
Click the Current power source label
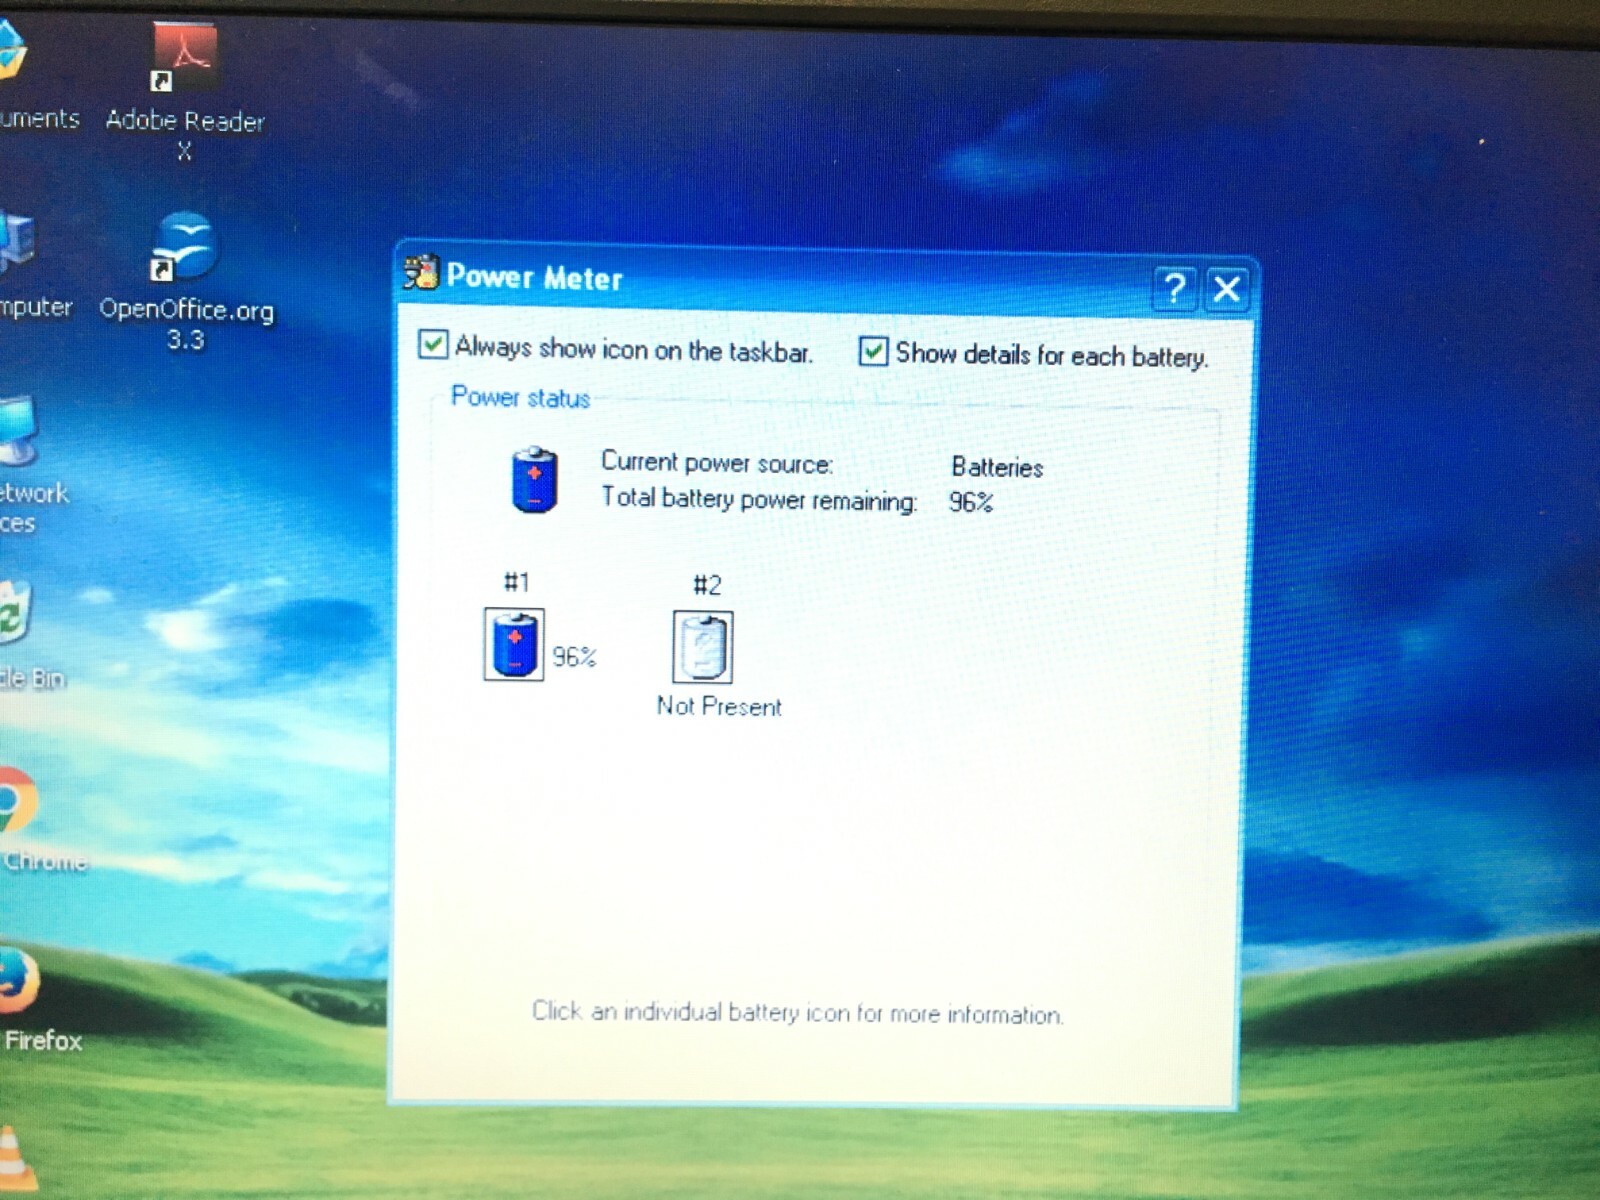(717, 463)
